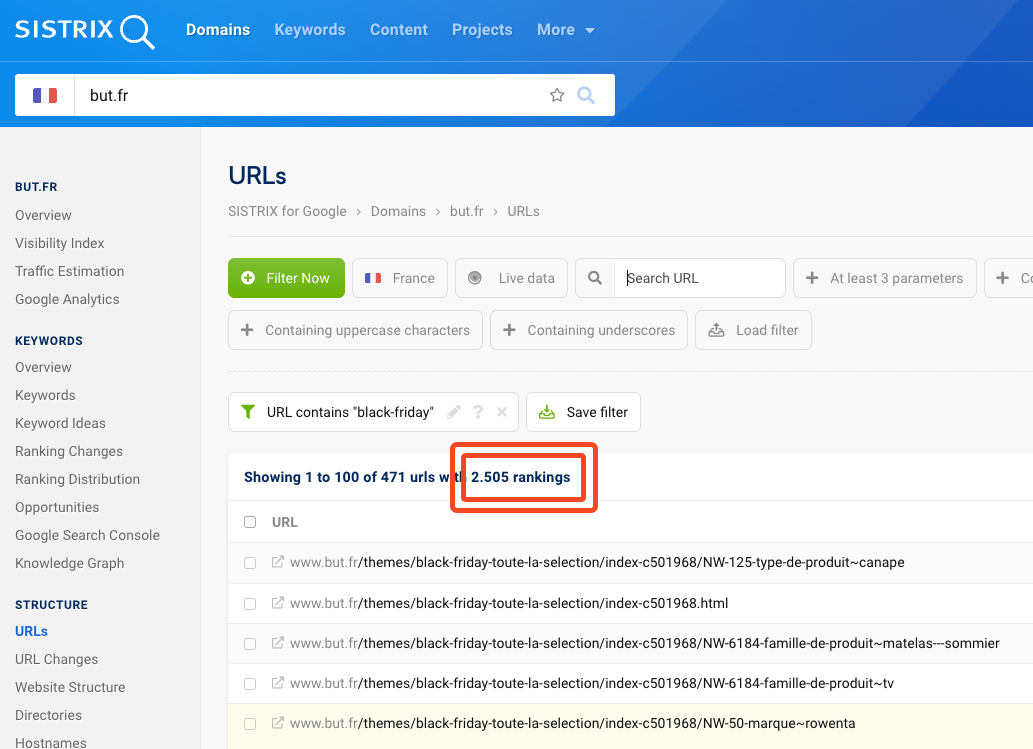Click question mark help icon on filter
Viewport: 1033px width, 749px height.
(478, 412)
